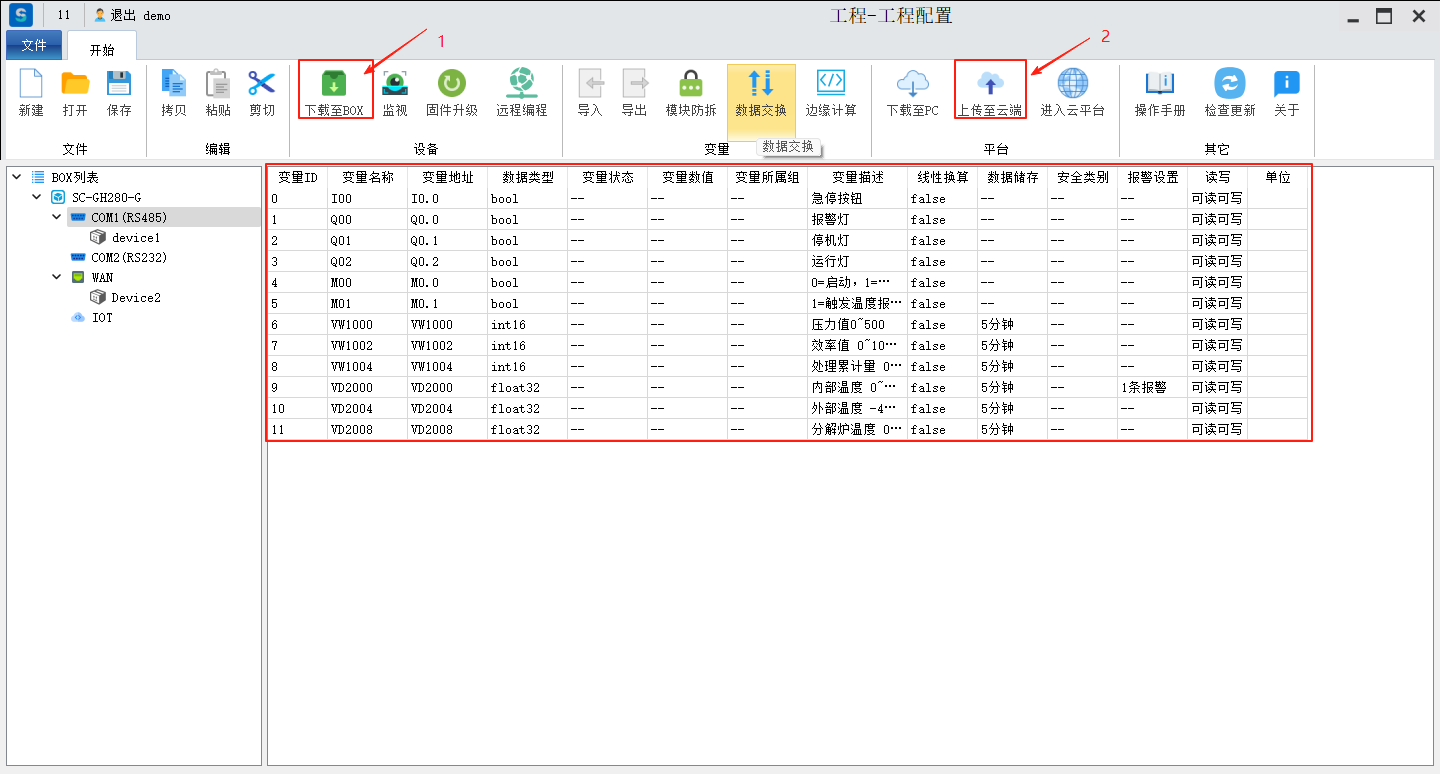The height and width of the screenshot is (774, 1440).
Task: Select Device2 in the tree
Action: tap(135, 297)
